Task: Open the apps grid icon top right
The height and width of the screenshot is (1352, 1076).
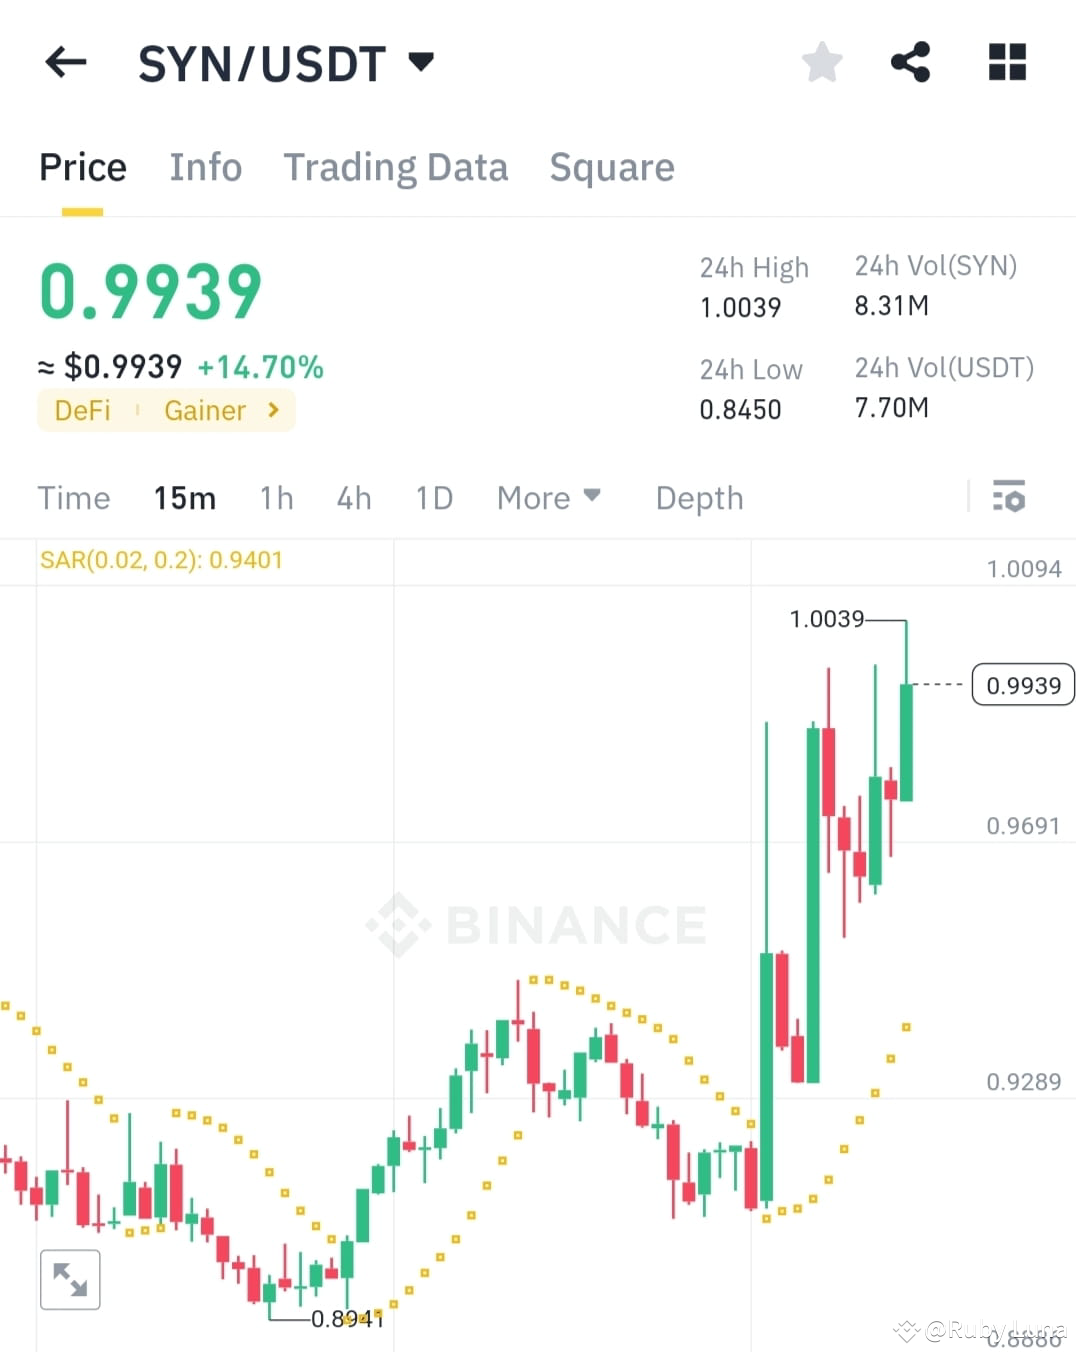Action: (1006, 61)
